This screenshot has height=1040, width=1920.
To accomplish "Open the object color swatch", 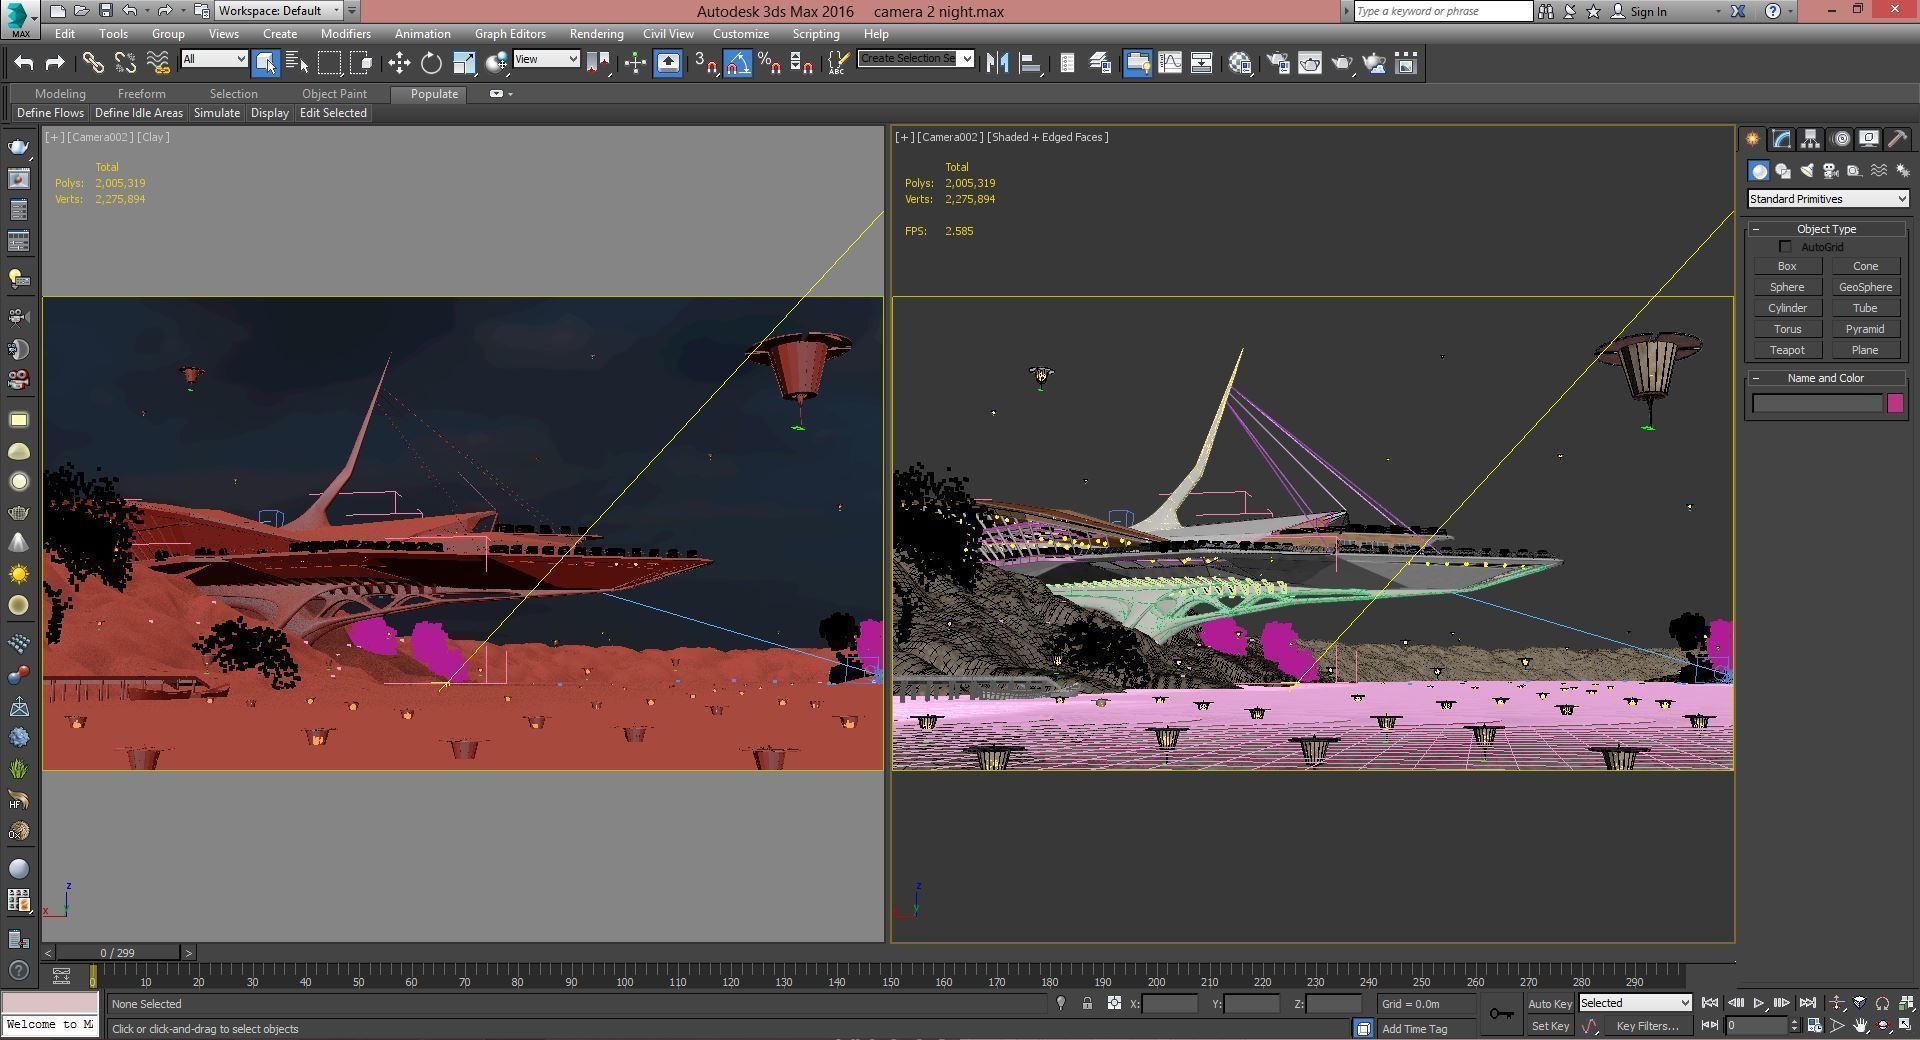I will [1894, 403].
